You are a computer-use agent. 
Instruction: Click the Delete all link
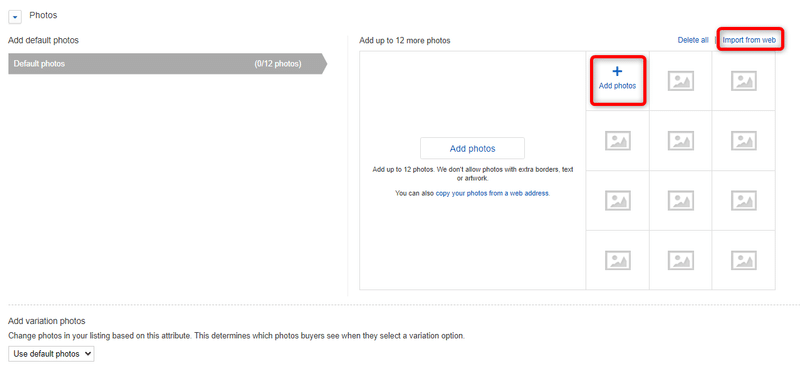click(x=693, y=40)
